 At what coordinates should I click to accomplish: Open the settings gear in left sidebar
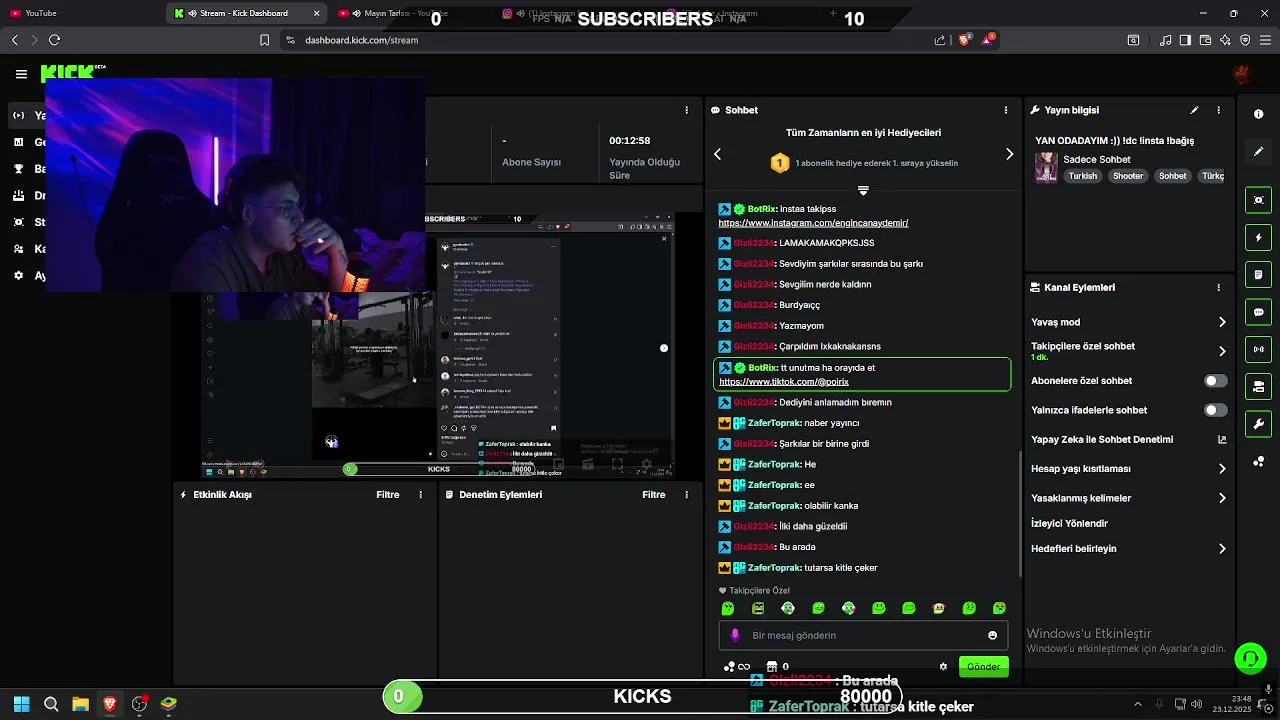[18, 276]
